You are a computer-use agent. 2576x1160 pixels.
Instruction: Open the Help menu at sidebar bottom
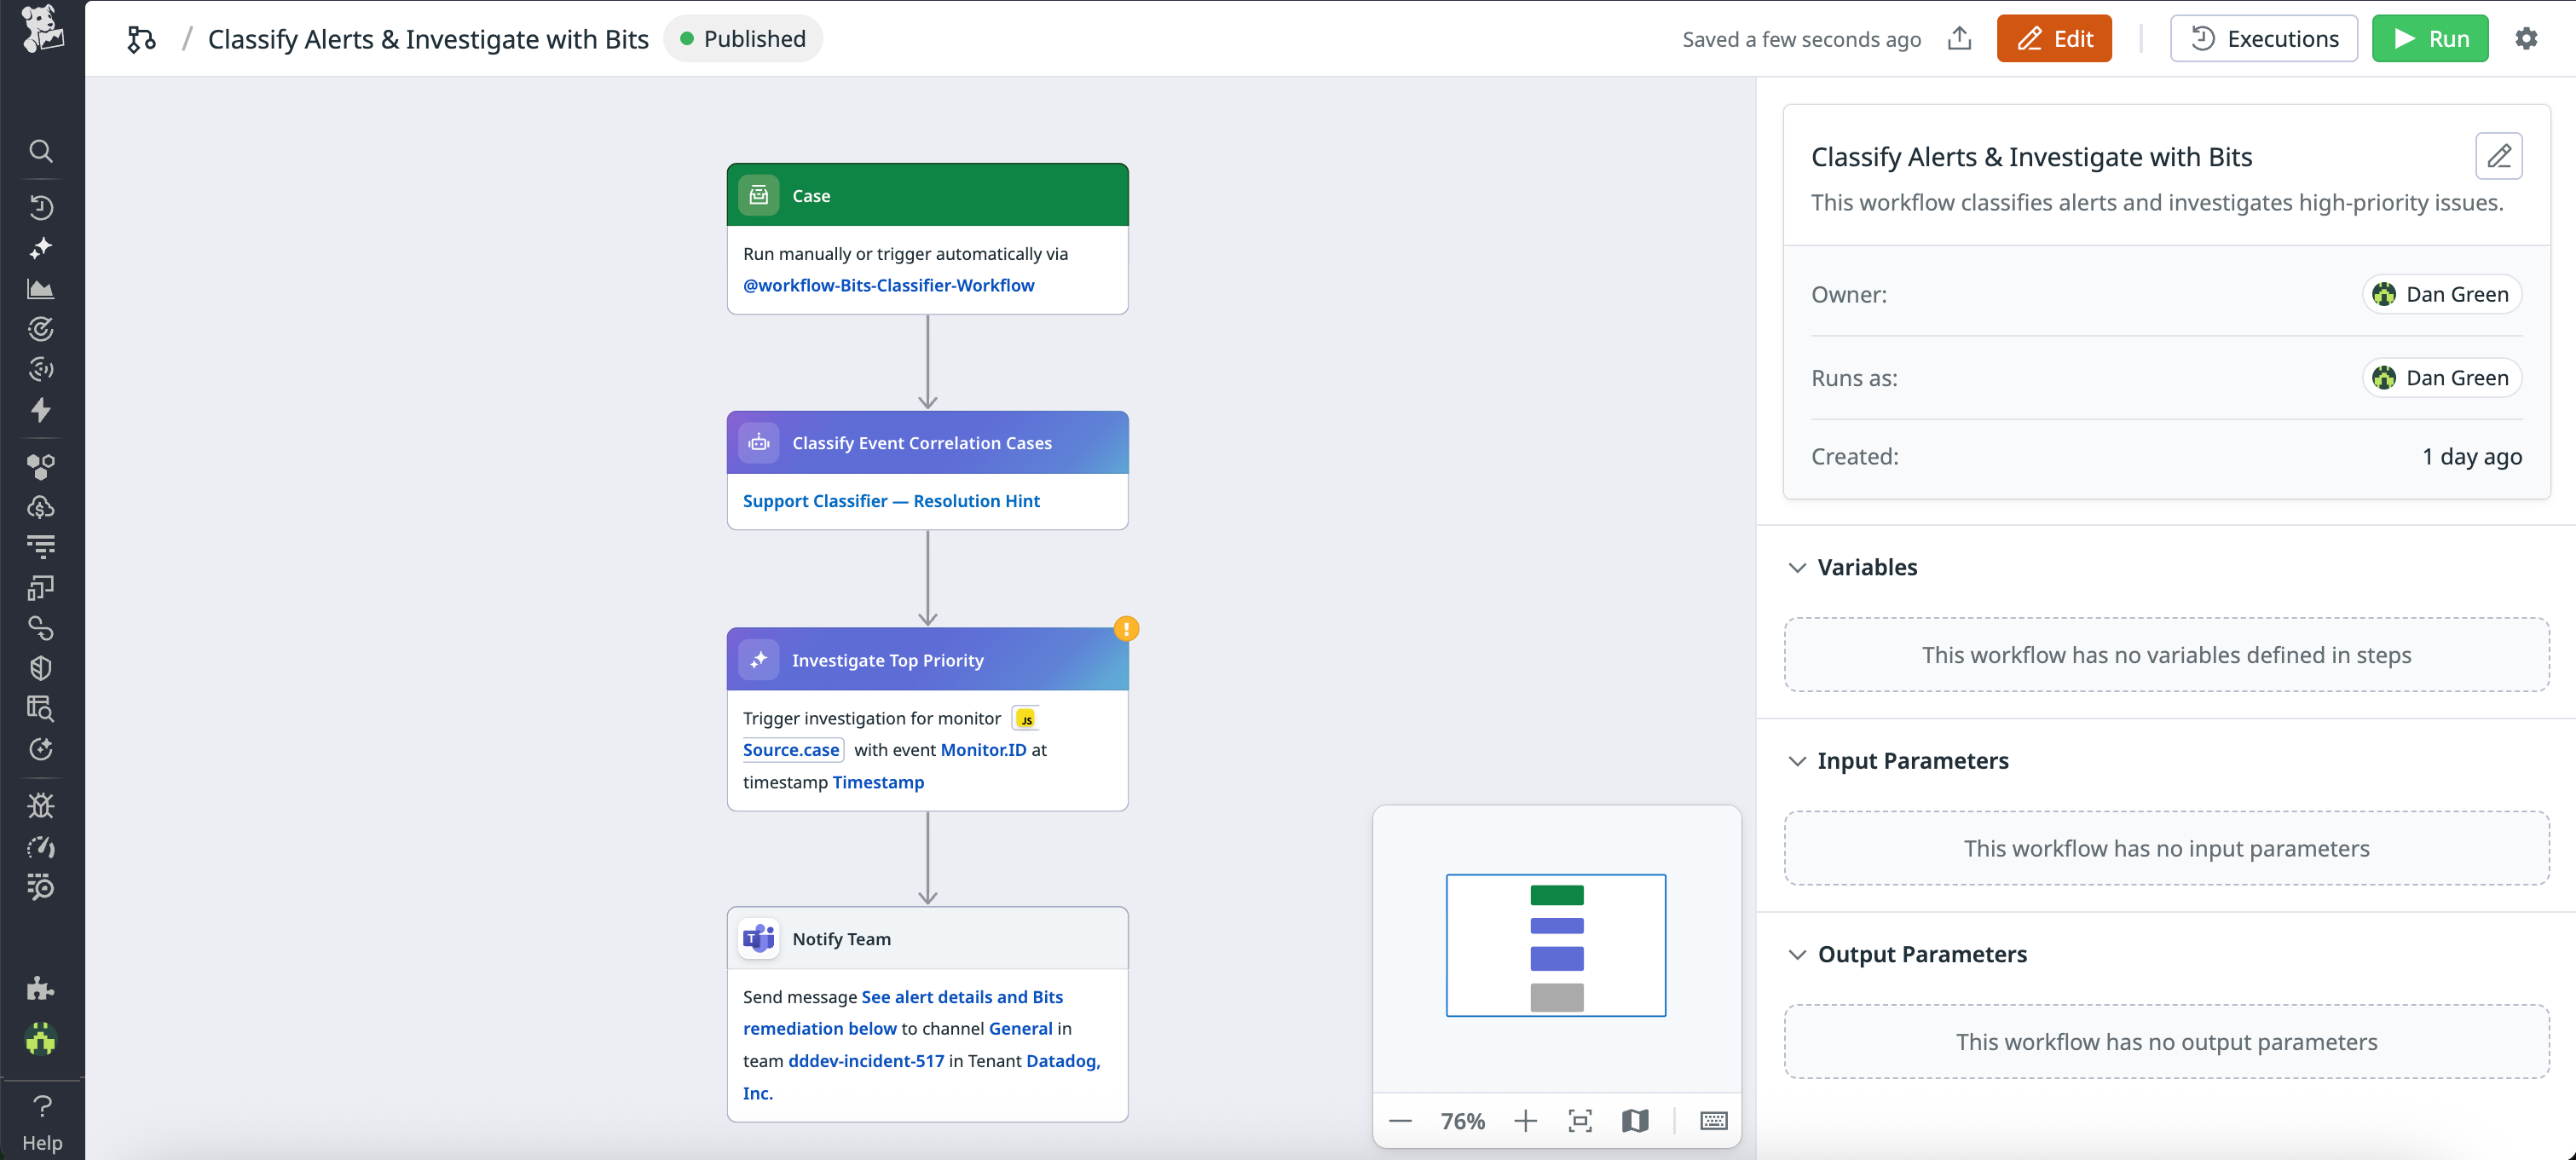(42, 1122)
